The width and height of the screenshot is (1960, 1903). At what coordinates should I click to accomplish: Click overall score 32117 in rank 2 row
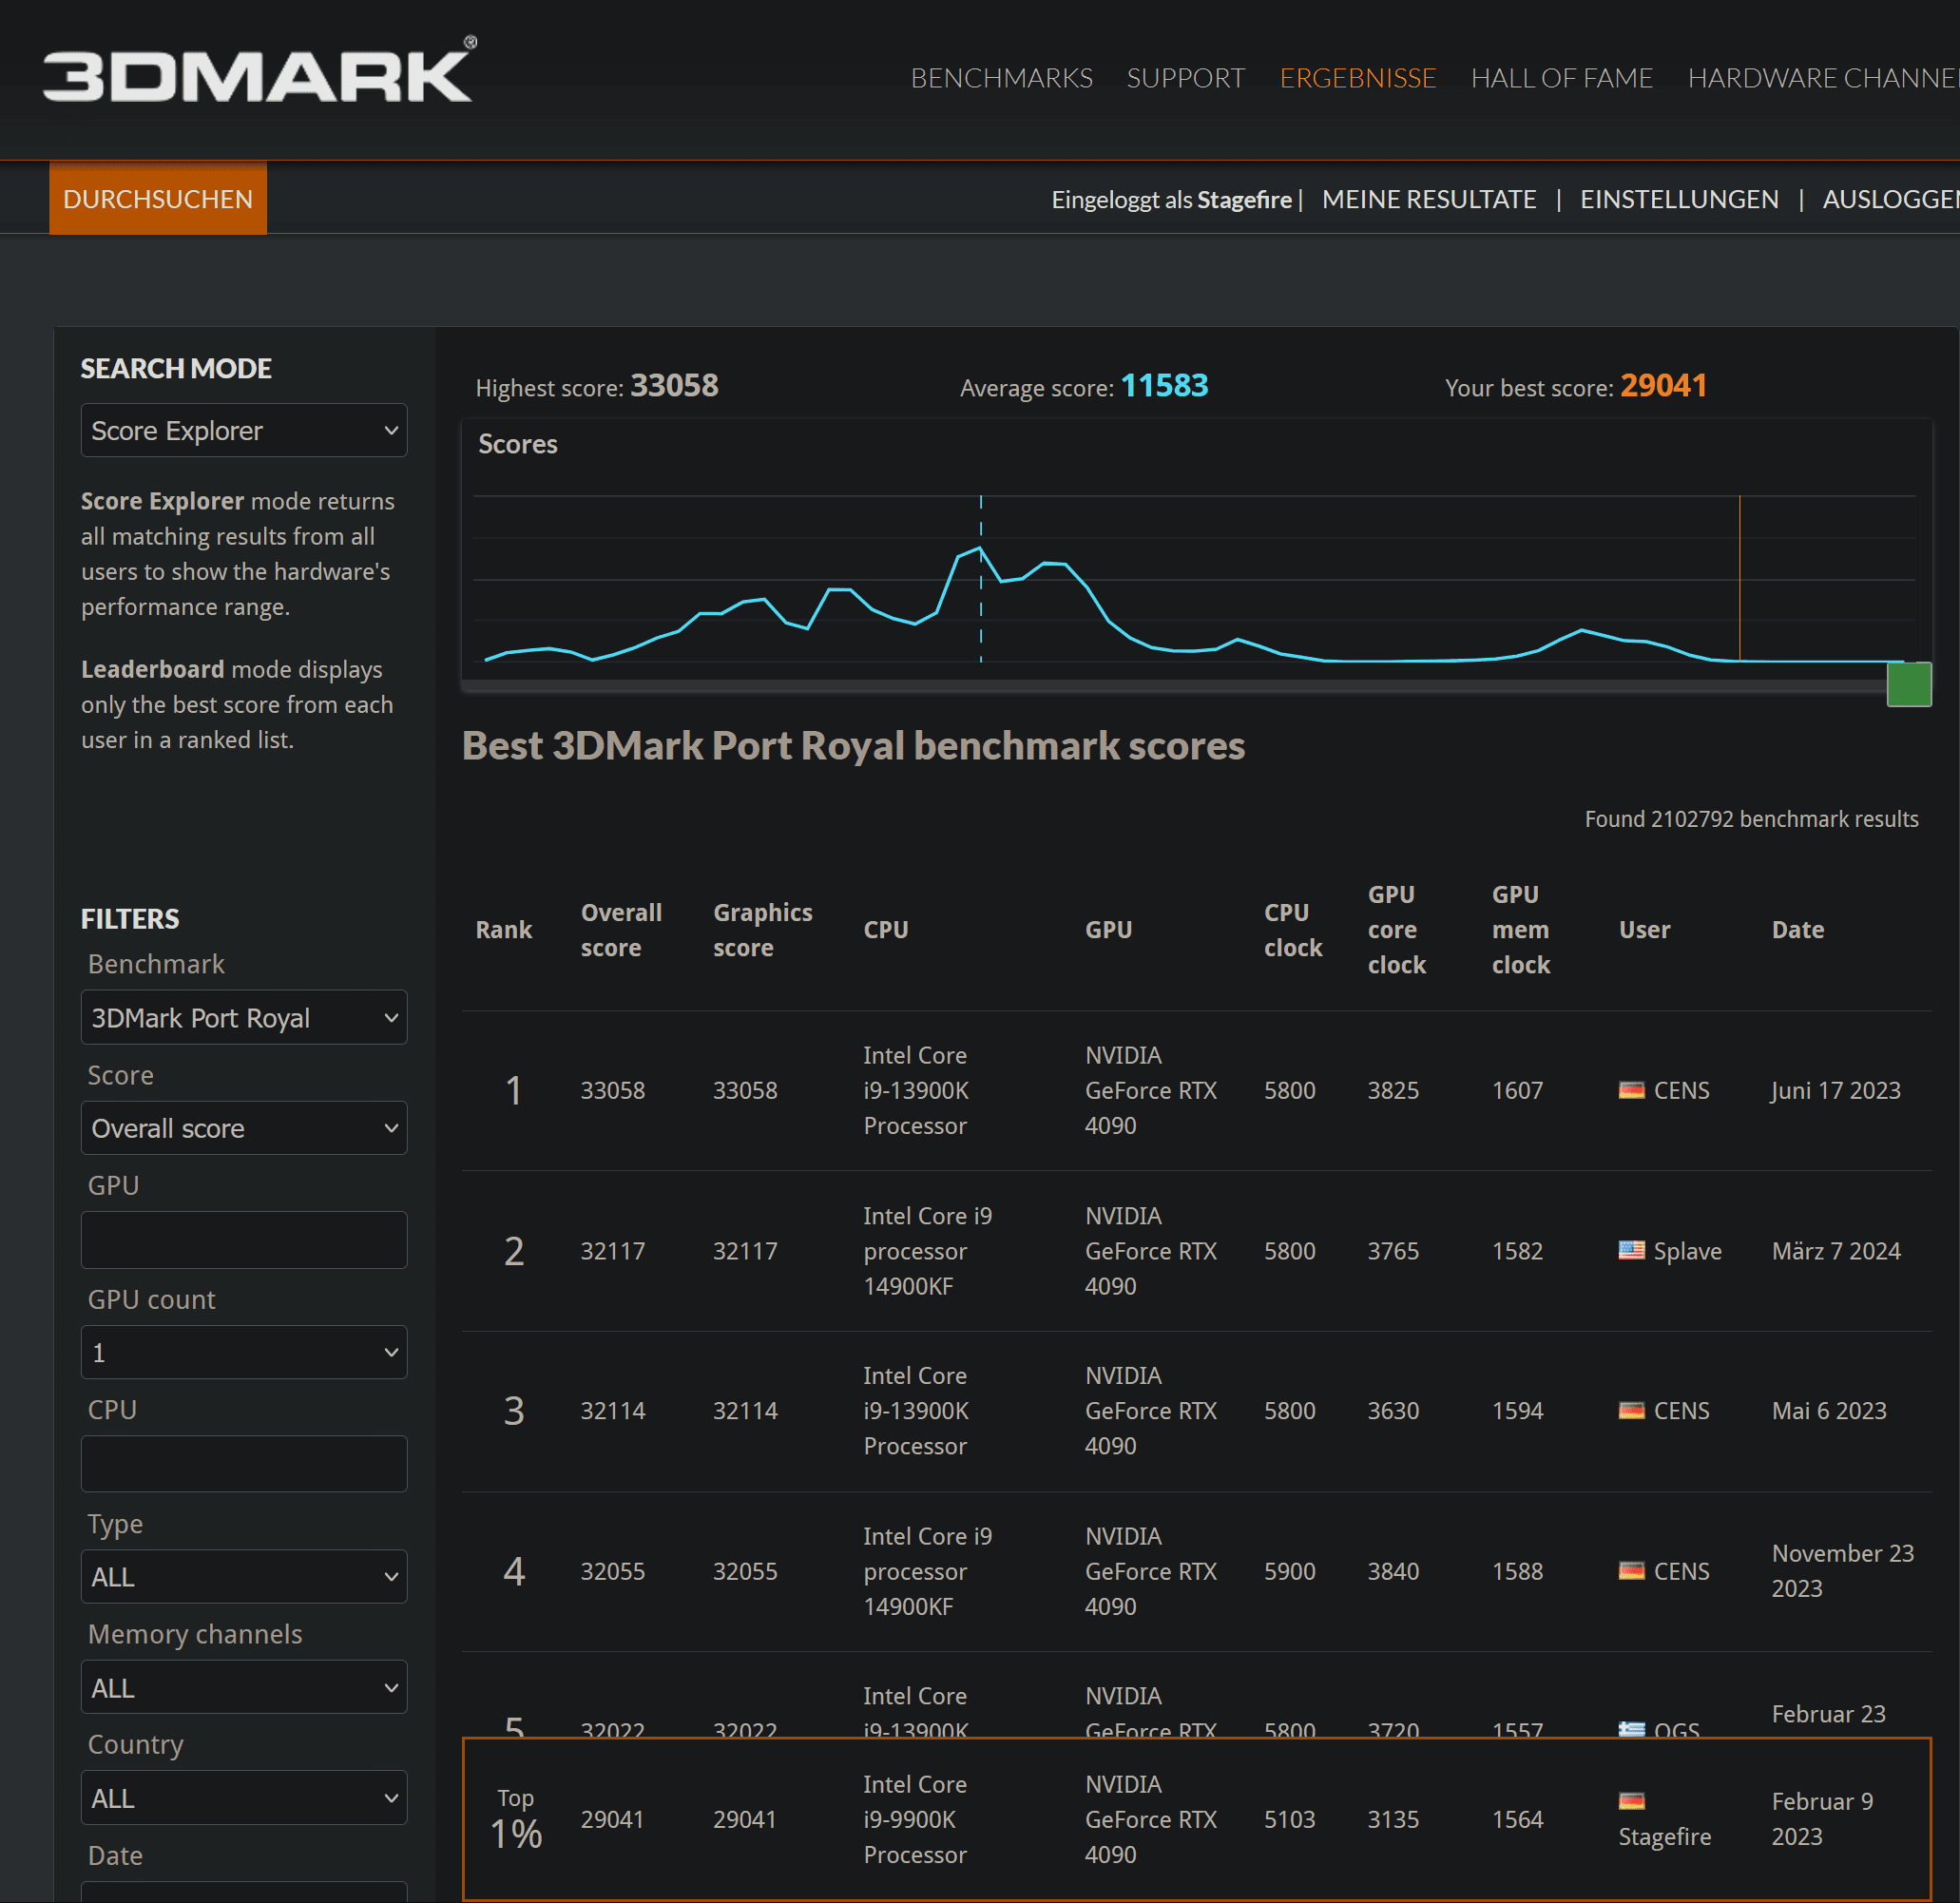pyautogui.click(x=612, y=1251)
